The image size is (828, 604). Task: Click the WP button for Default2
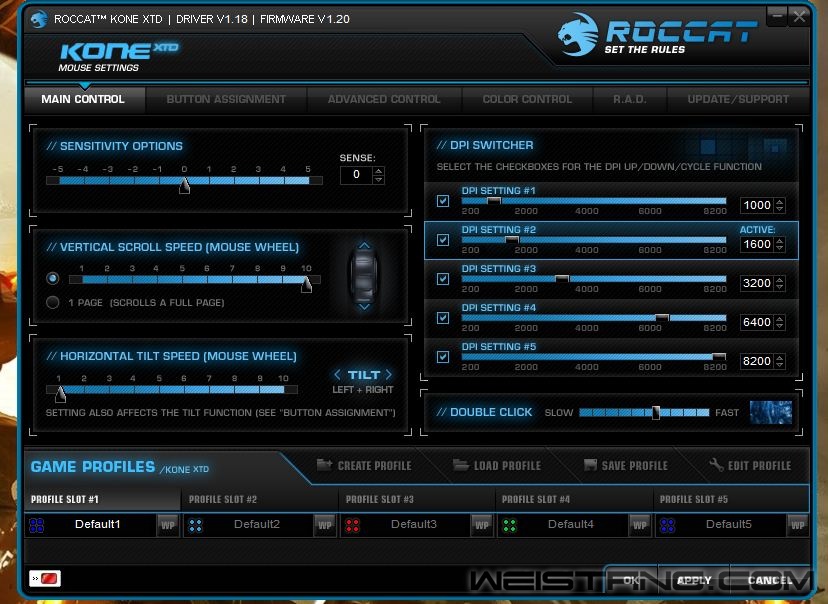coord(325,525)
